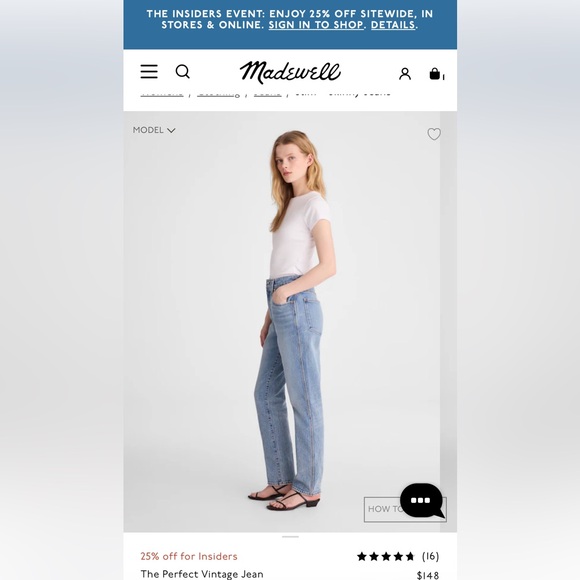Select The Perfect Vintage Jean title
The image size is (580, 580).
(202, 574)
